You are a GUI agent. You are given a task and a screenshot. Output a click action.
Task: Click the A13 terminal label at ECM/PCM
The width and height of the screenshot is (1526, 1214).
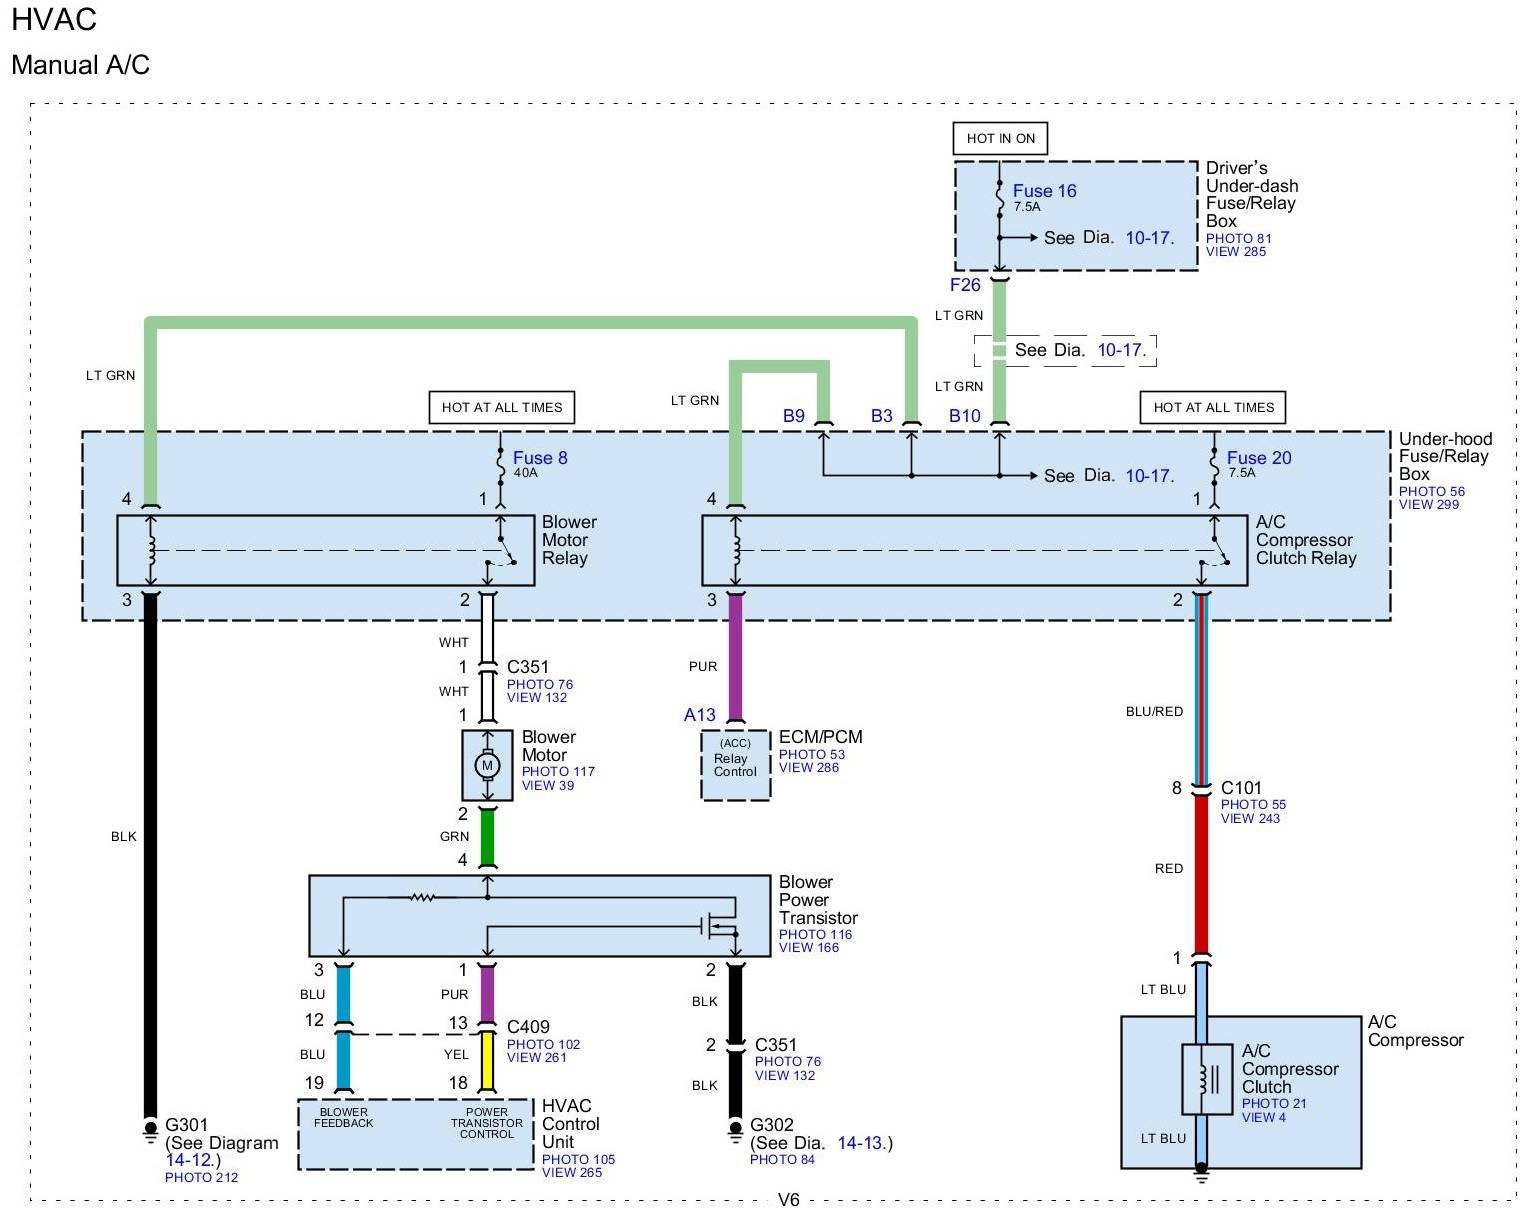point(700,715)
